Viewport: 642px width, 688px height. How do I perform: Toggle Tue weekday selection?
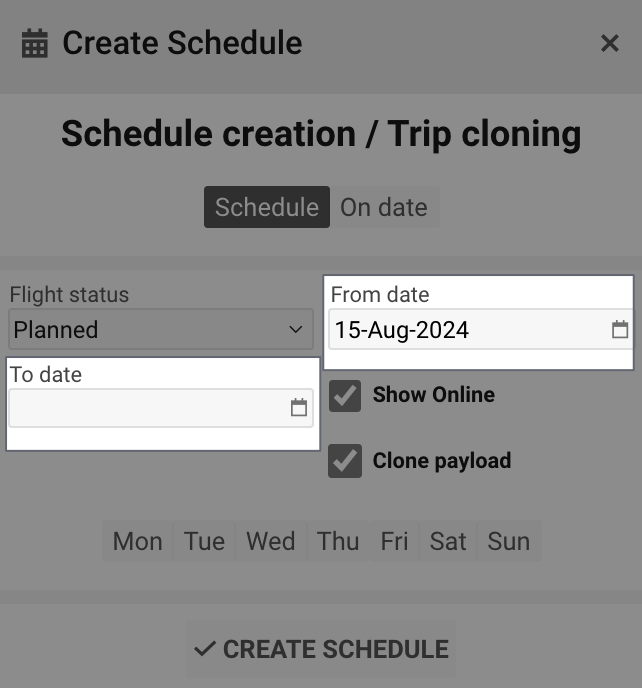204,541
